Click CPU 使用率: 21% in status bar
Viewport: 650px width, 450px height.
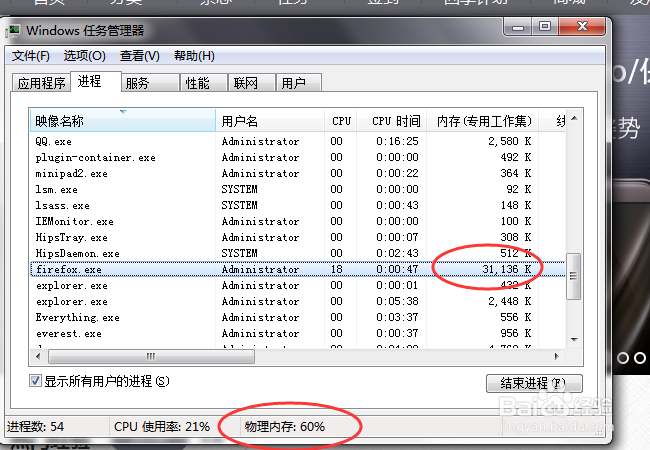tap(162, 426)
